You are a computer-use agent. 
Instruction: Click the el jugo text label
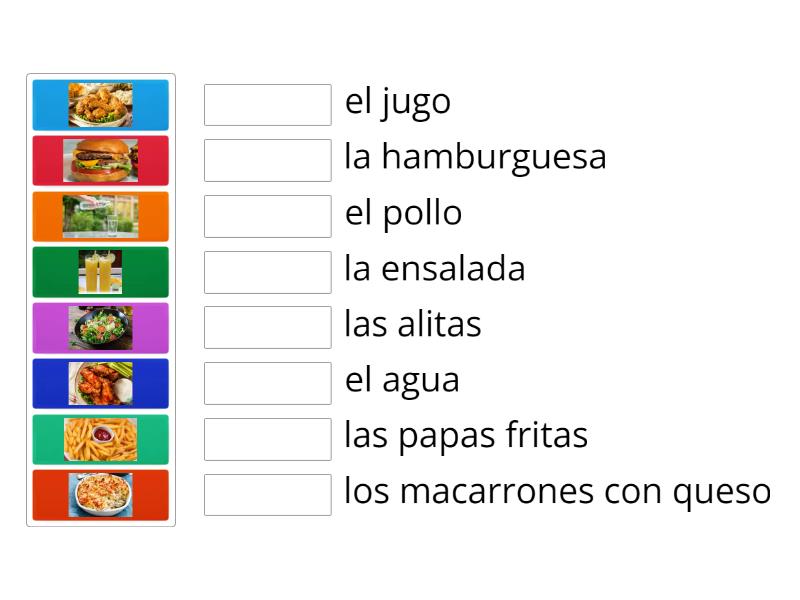(x=398, y=101)
